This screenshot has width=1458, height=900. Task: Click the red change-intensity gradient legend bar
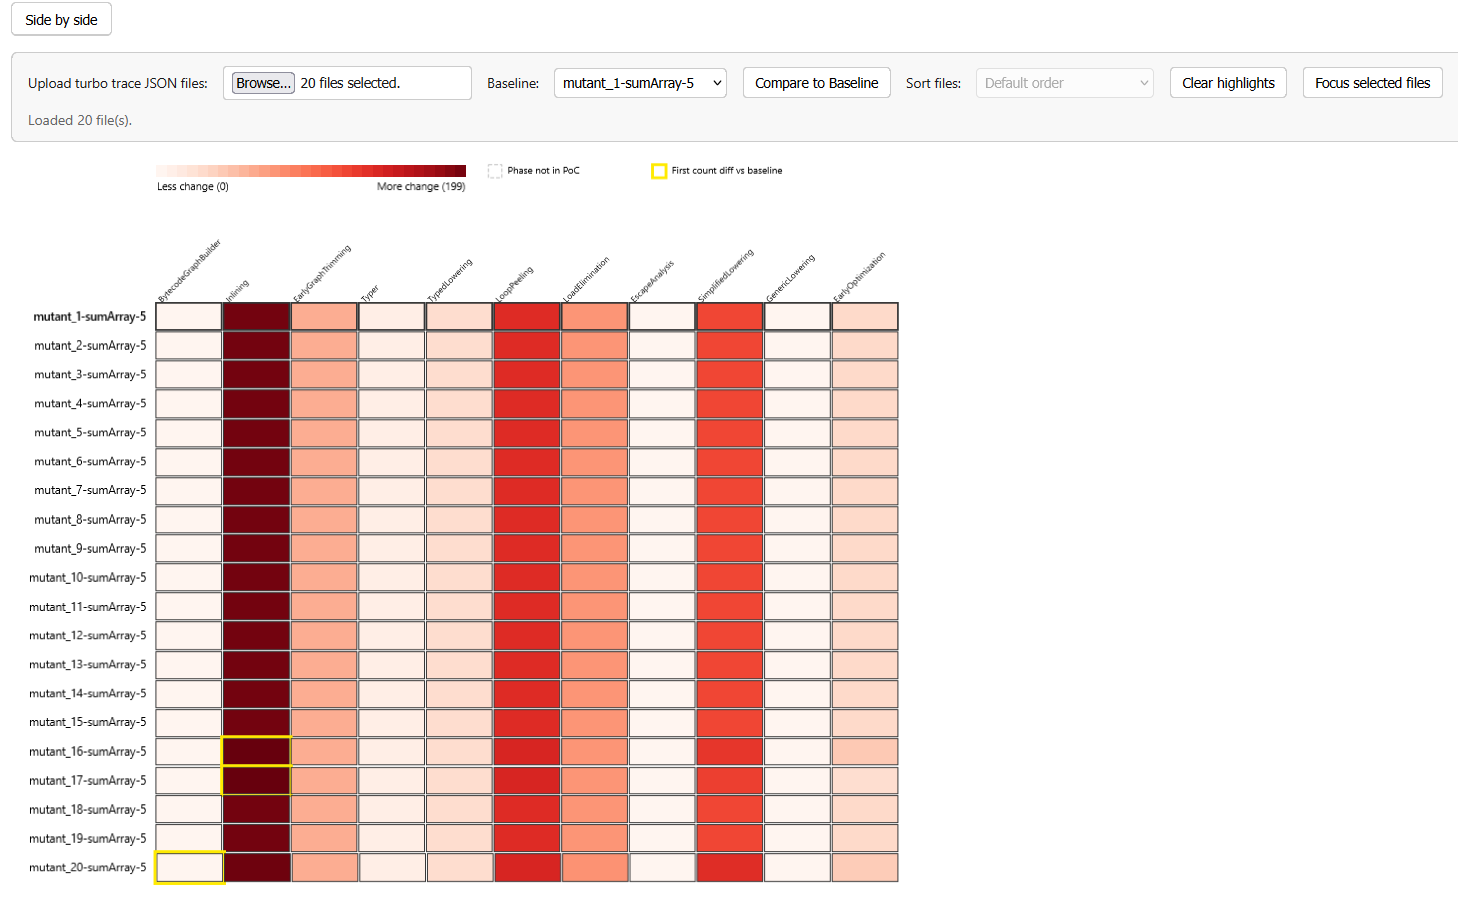(x=311, y=171)
